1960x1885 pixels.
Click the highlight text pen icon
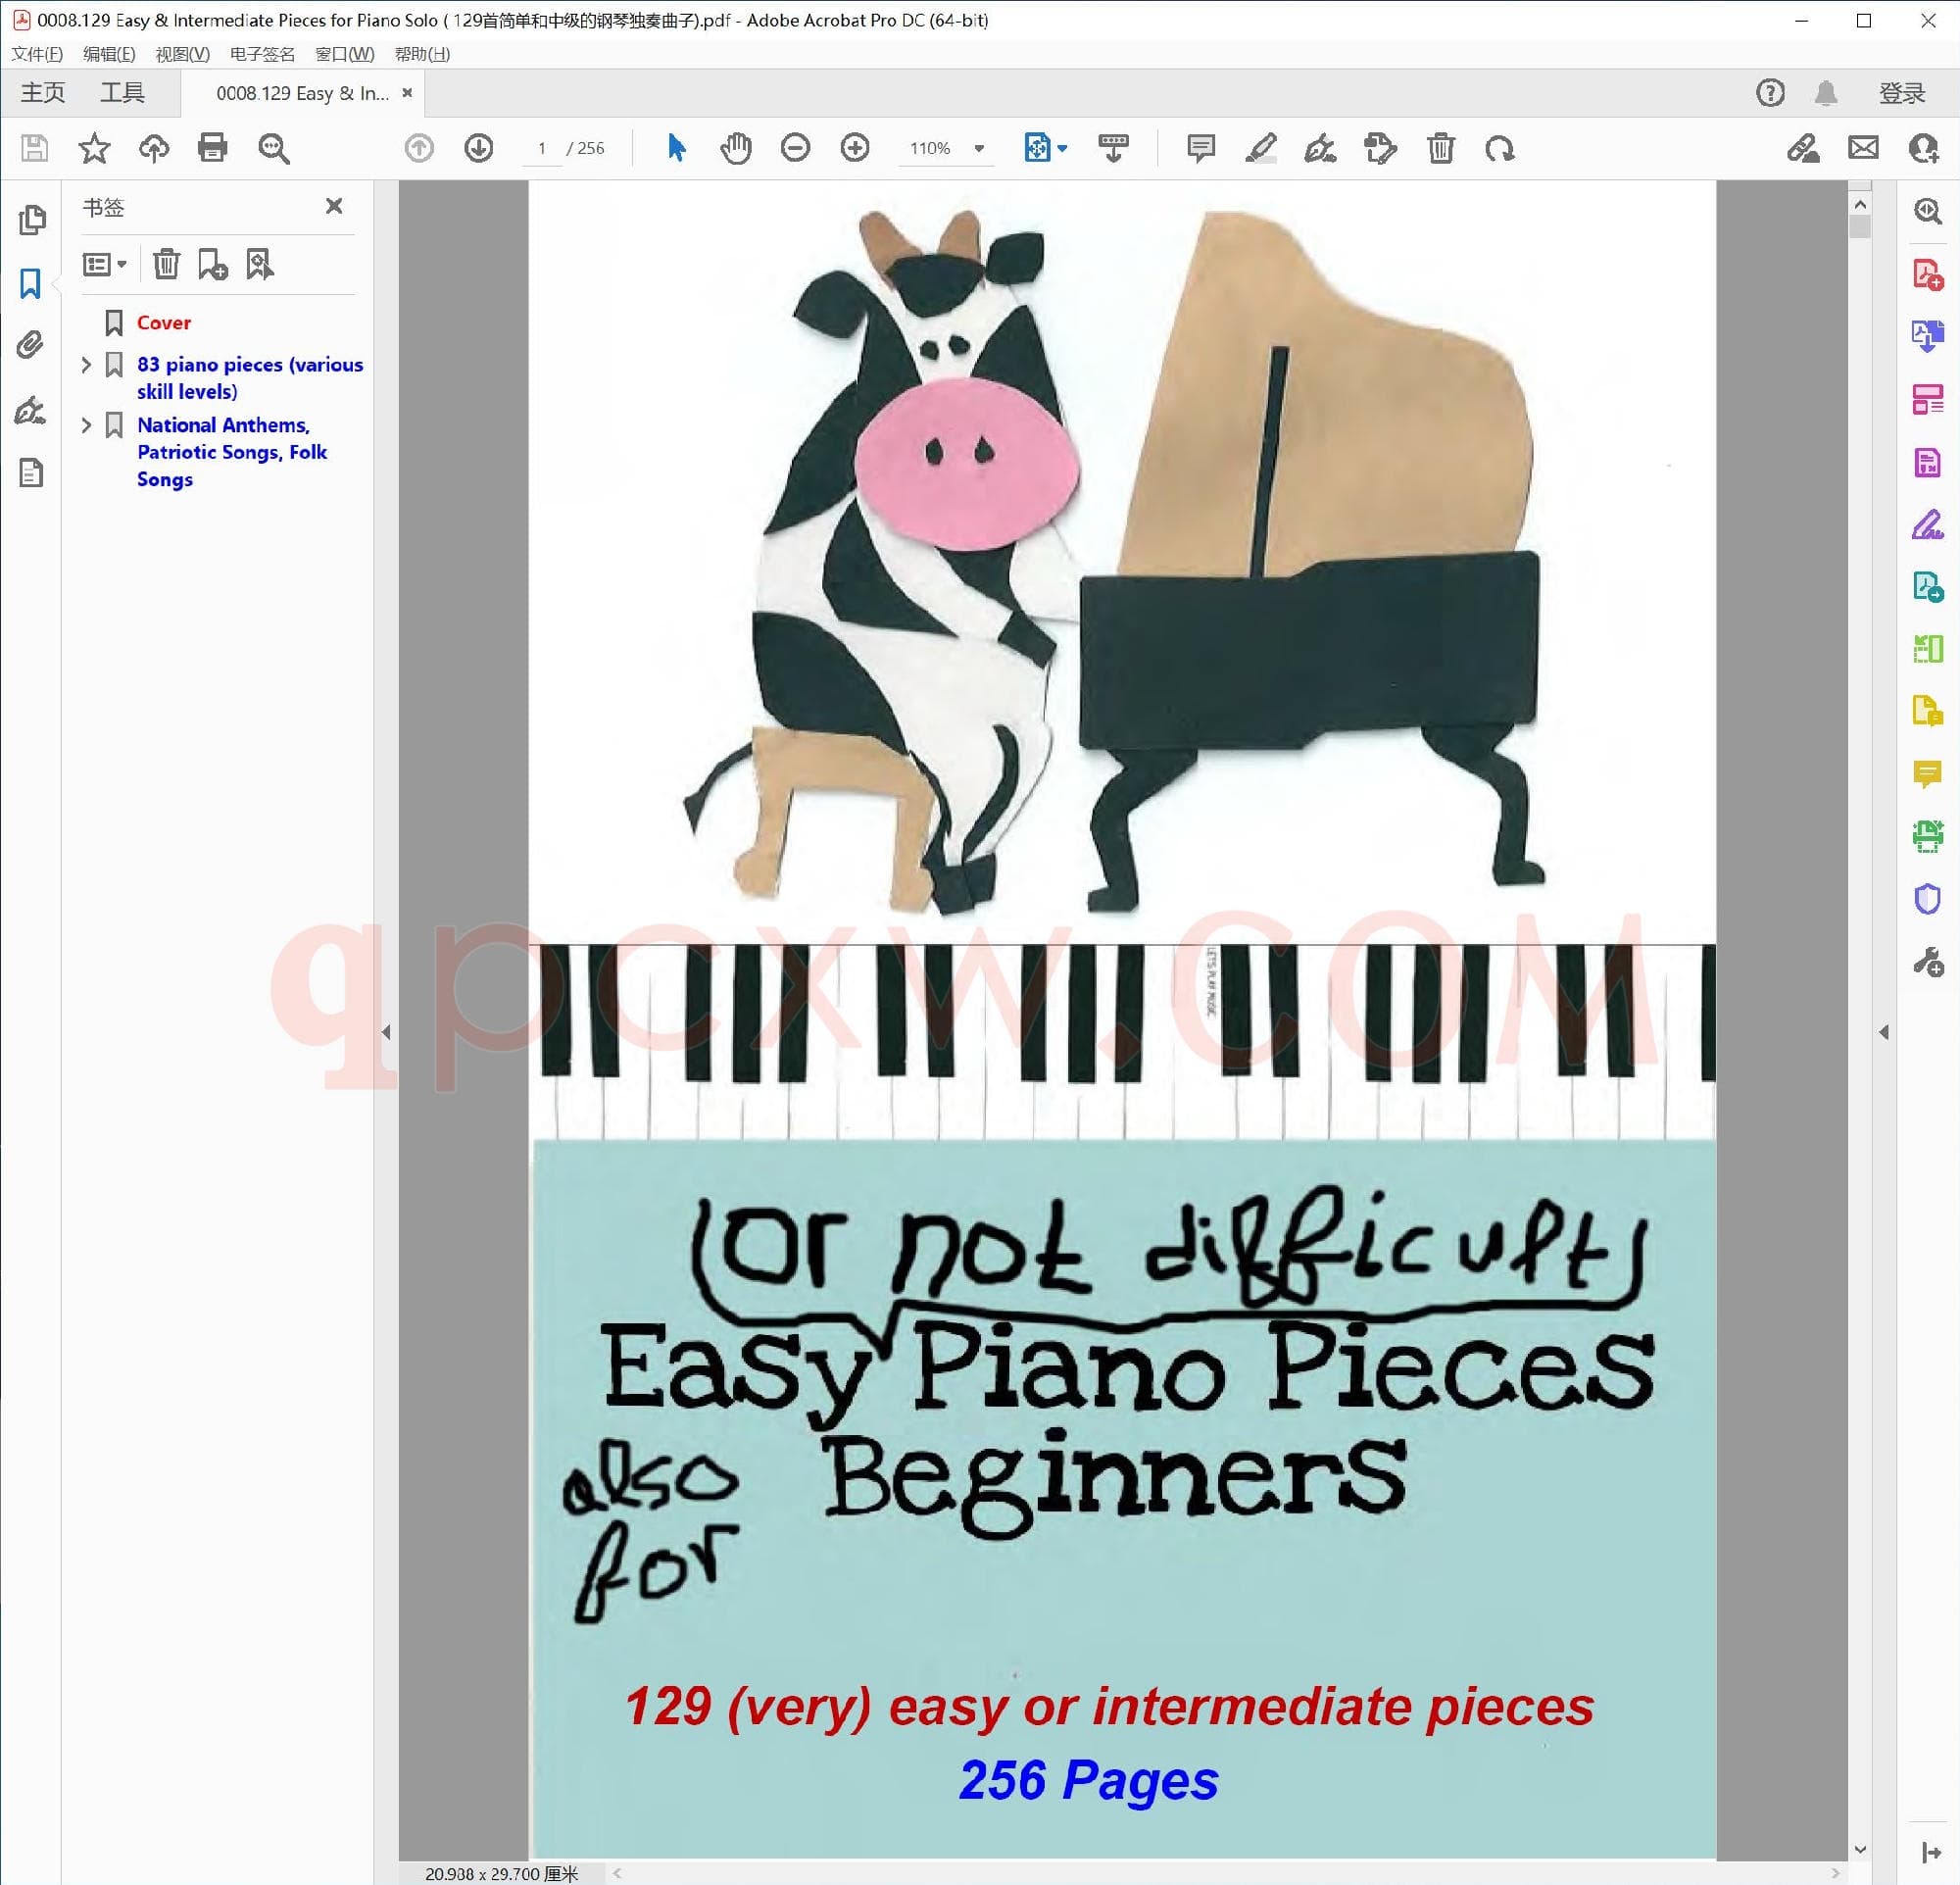point(1260,149)
